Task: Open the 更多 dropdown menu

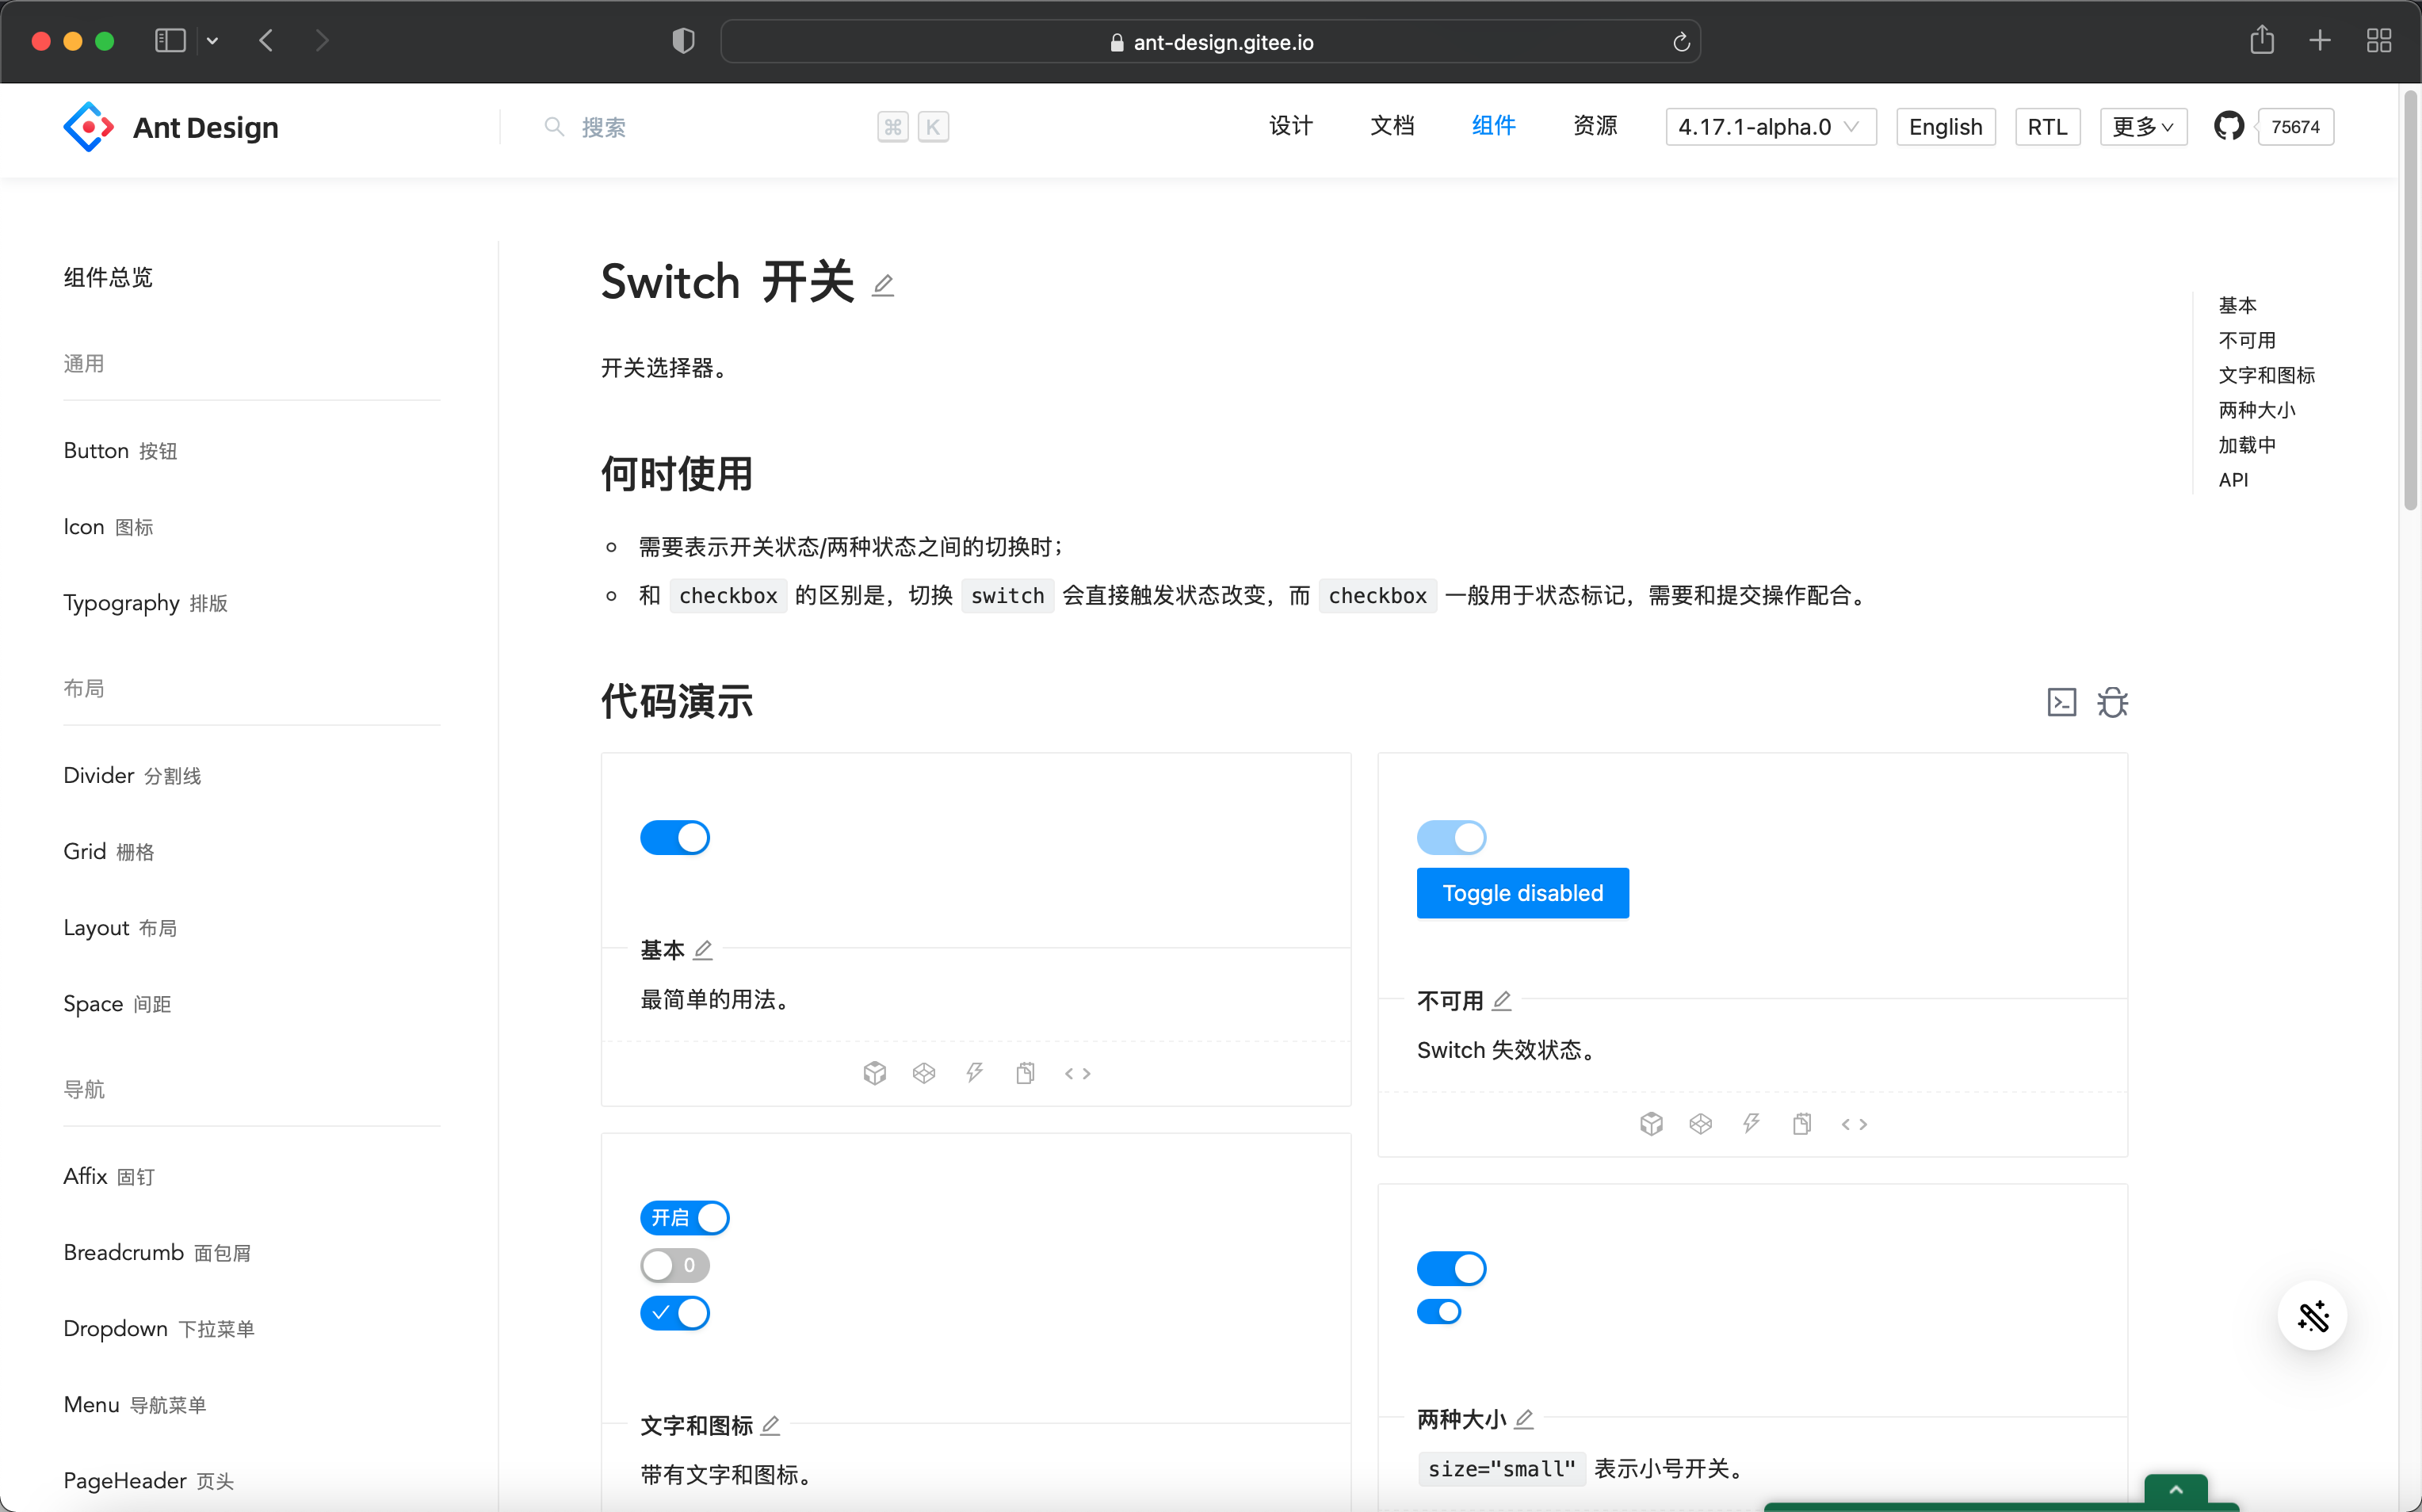Action: (x=2143, y=127)
